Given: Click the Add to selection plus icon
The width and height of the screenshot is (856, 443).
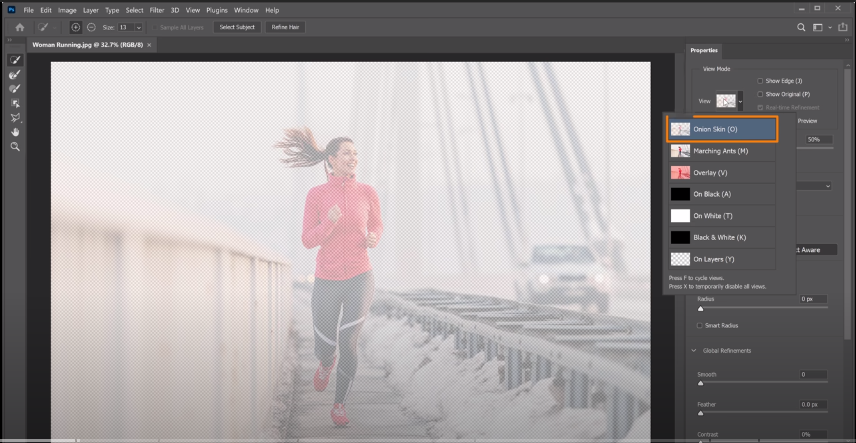Looking at the screenshot, I should [x=76, y=27].
